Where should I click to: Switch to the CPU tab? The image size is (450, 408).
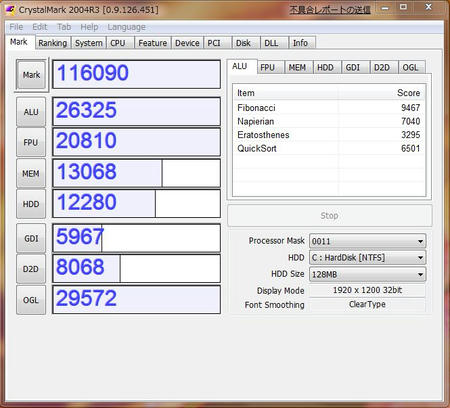click(x=118, y=43)
